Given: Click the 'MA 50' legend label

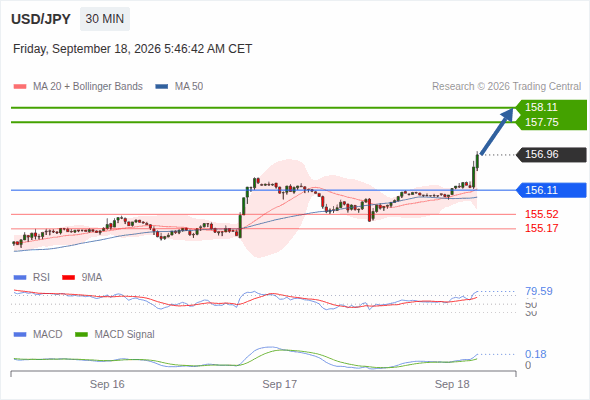Looking at the screenshot, I should pos(189,87).
